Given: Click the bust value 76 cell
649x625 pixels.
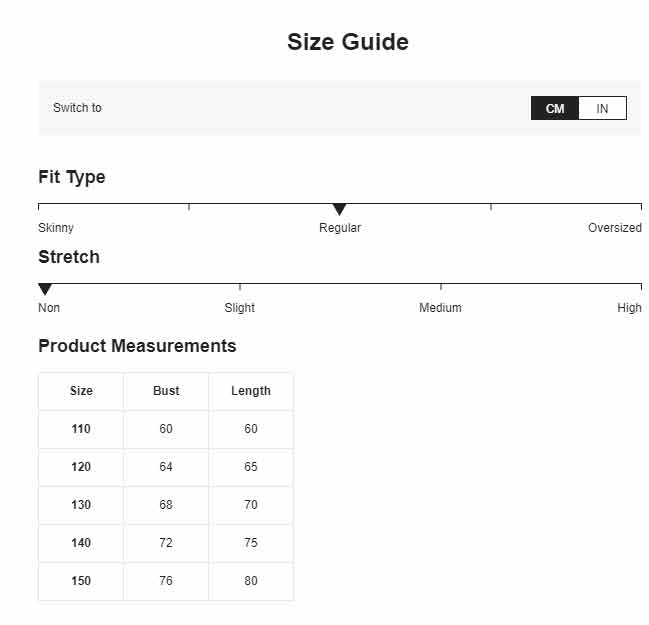Looking at the screenshot, I should click(x=166, y=581).
